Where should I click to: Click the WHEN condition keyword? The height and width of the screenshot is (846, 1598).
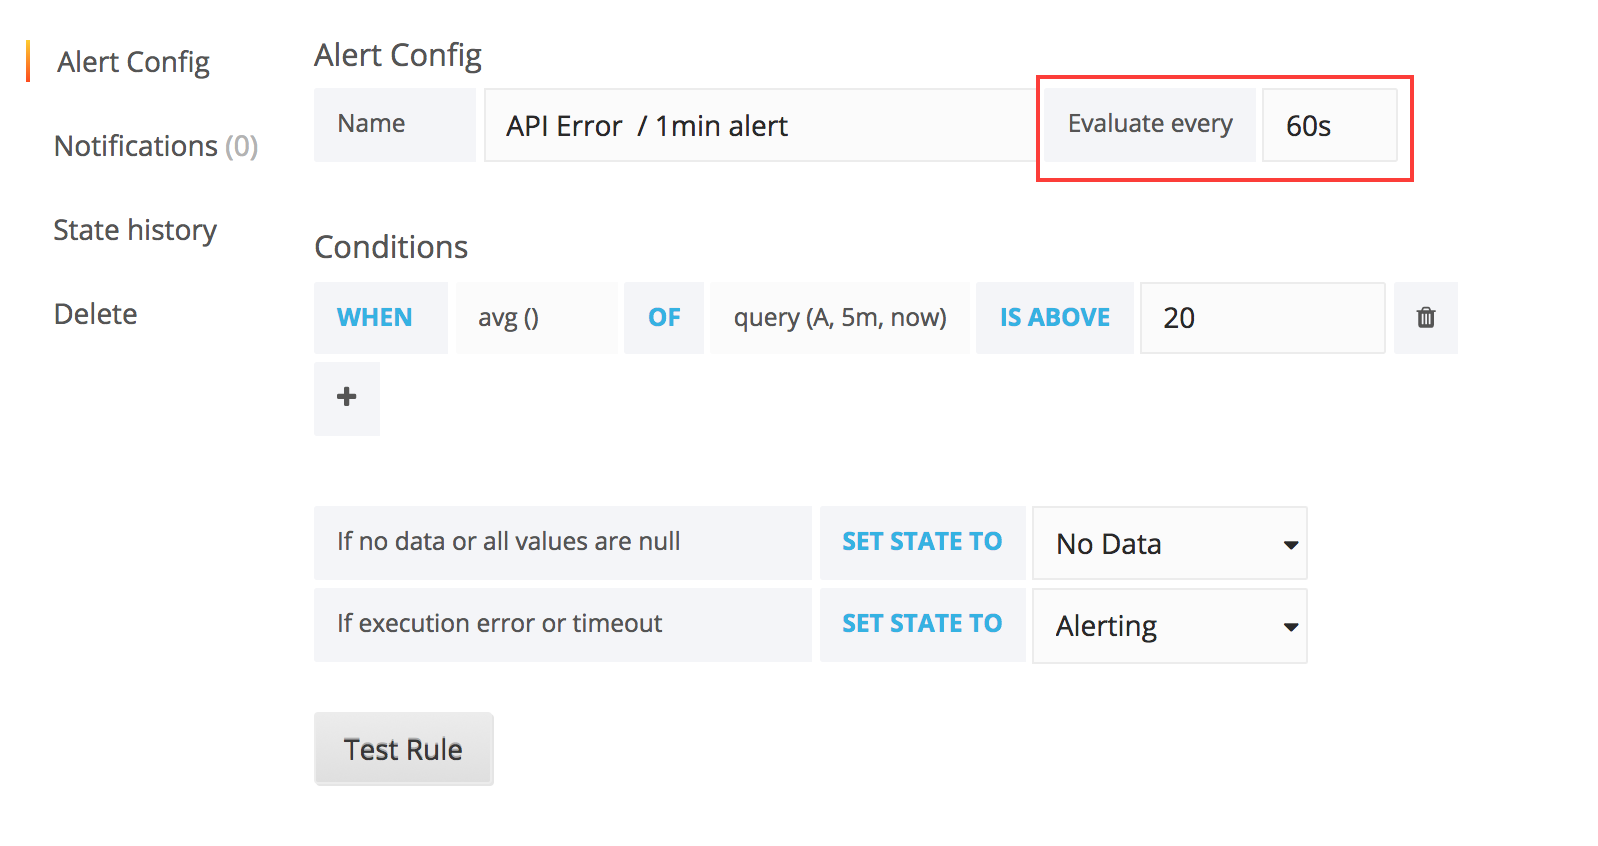tap(374, 317)
